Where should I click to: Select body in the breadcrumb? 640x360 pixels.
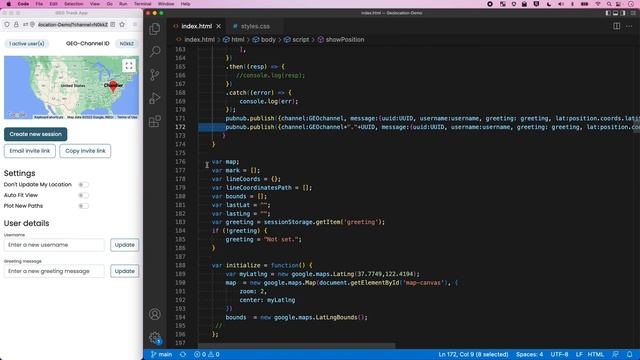264,40
